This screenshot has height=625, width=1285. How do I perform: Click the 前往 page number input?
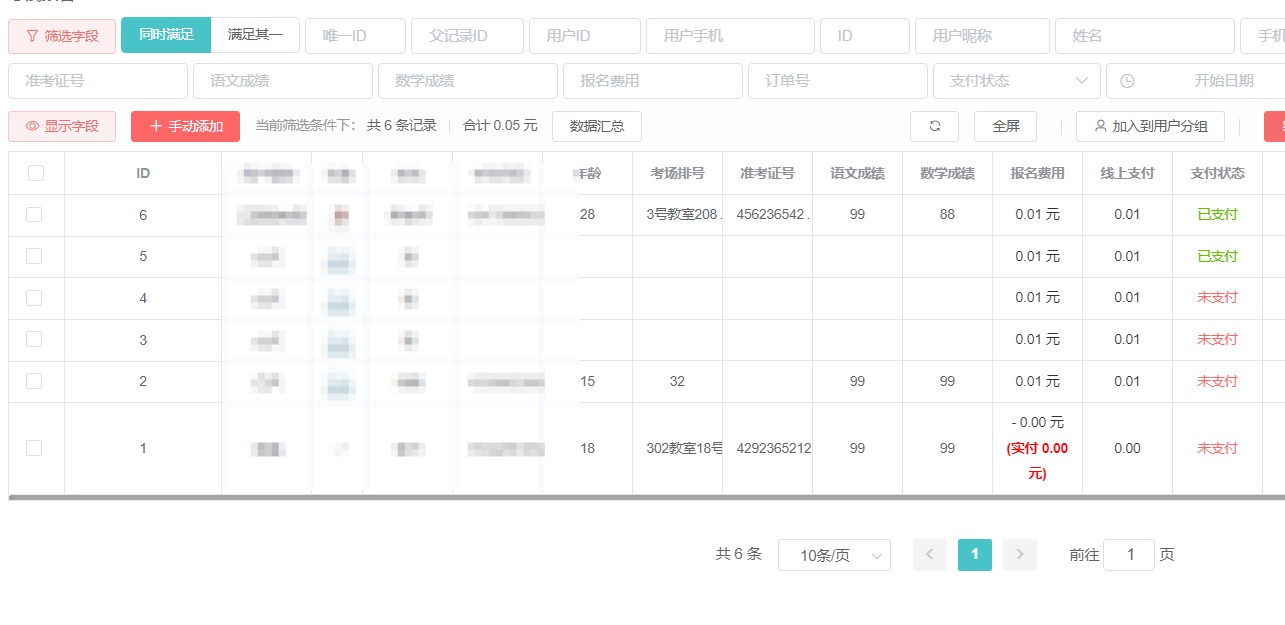pos(1129,554)
